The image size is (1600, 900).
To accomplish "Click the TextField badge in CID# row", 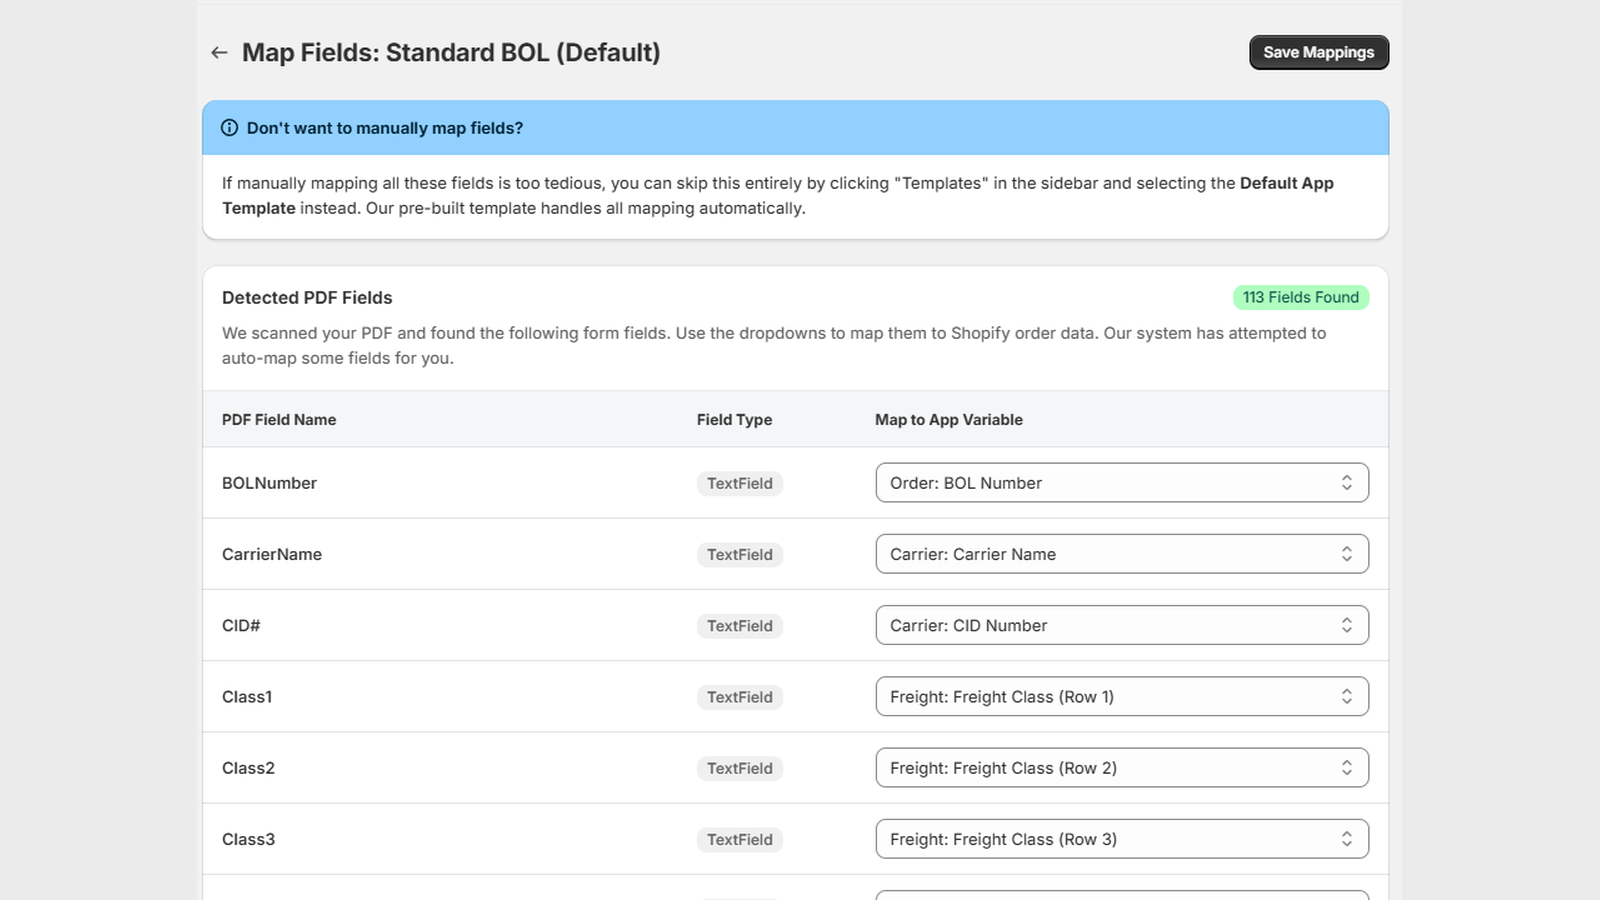I will click(740, 626).
